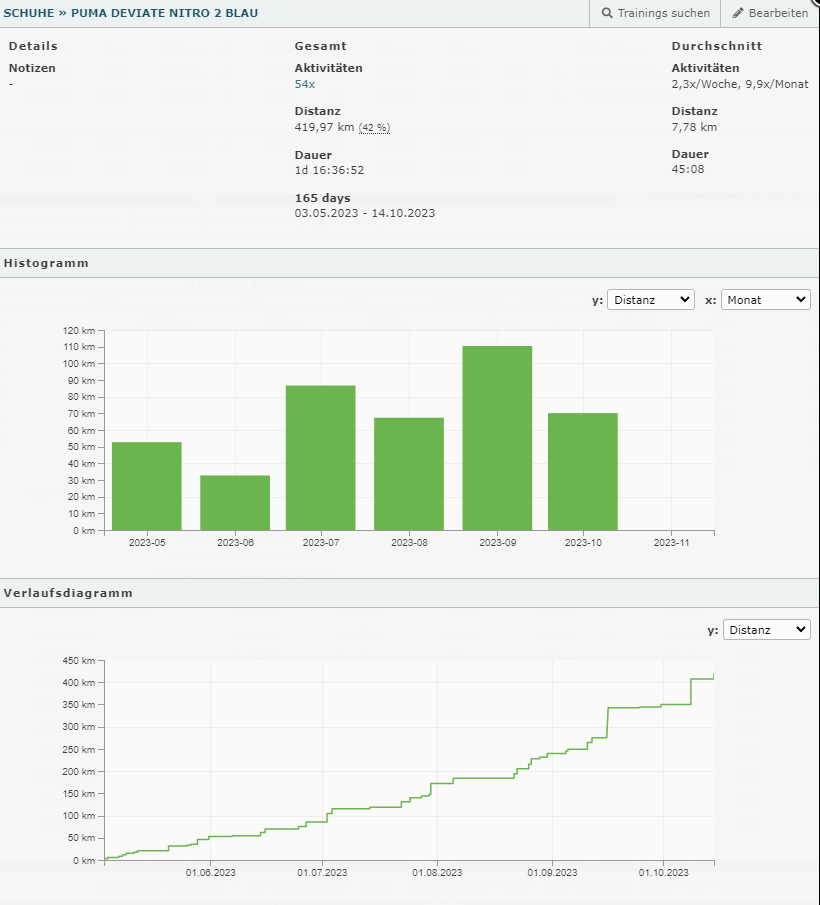Click the pencil icon beside Bearbeiten
Screen dimensions: 820x905
(x=739, y=13)
